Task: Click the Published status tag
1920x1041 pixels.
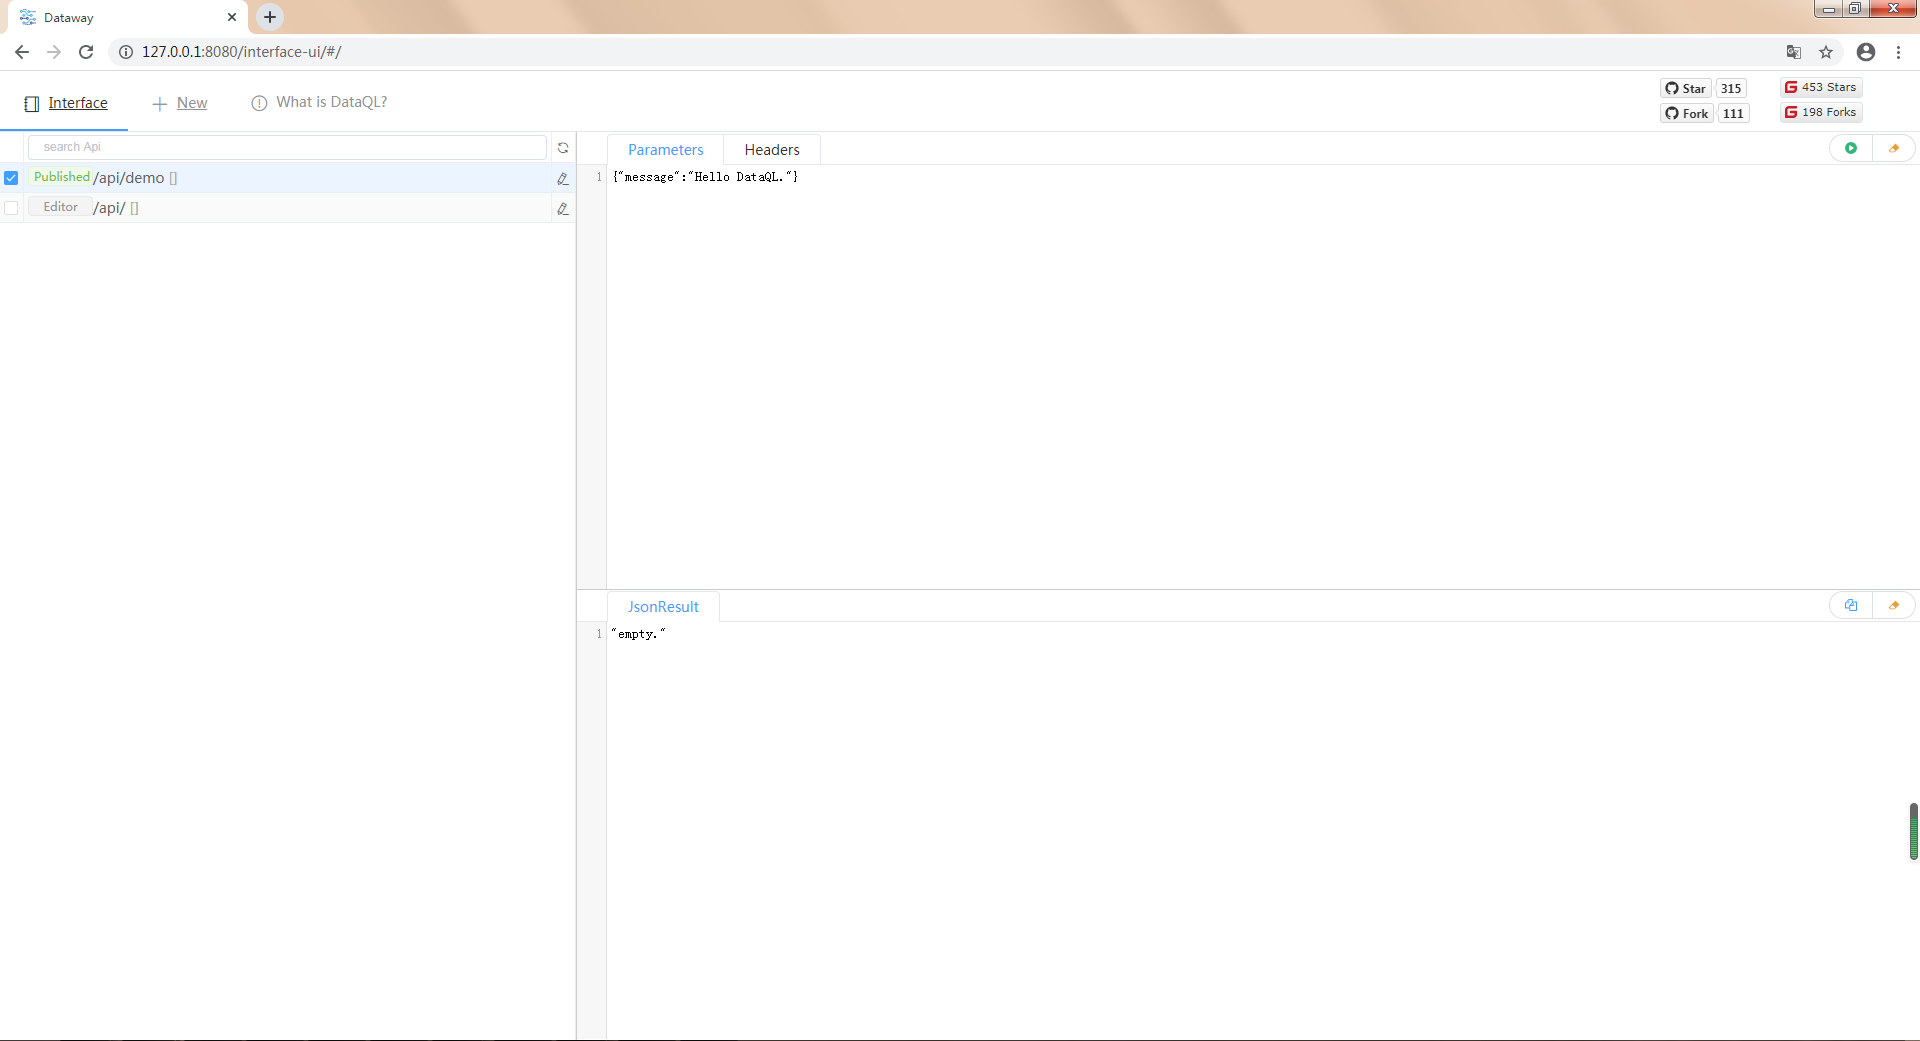Action: point(61,177)
